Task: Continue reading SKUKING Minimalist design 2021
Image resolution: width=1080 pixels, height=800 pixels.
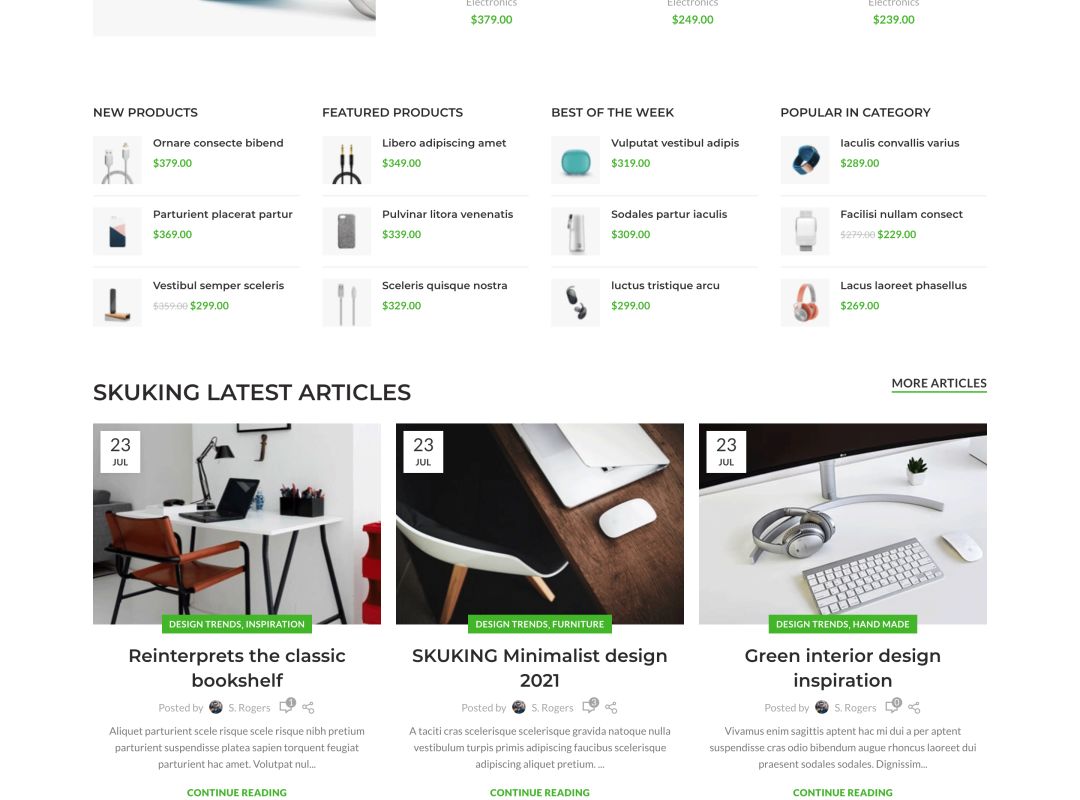Action: click(540, 792)
